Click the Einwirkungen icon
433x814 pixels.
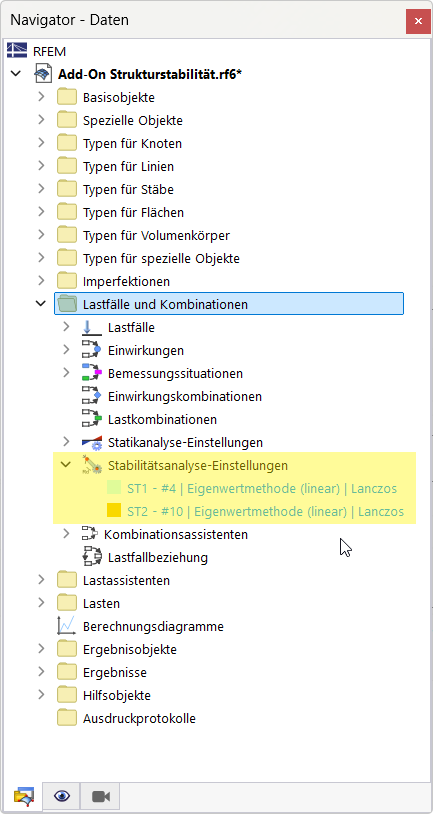tap(91, 350)
